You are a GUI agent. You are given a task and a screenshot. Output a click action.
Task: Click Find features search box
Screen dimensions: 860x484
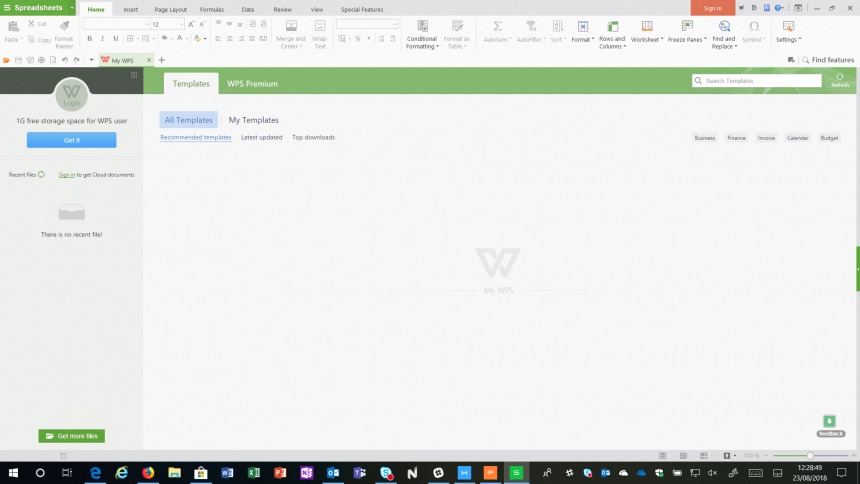[x=828, y=60]
